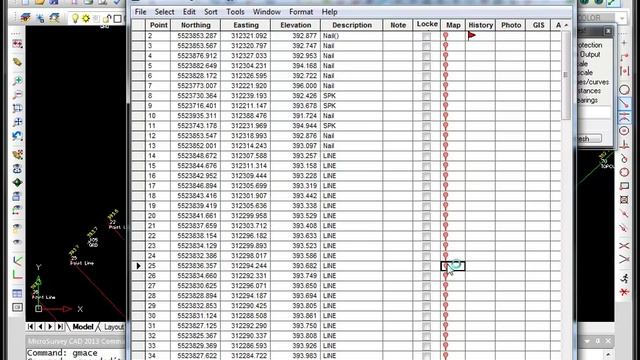Select the circle snap icon in right toolbar
640x360 pixels.
(x=624, y=90)
